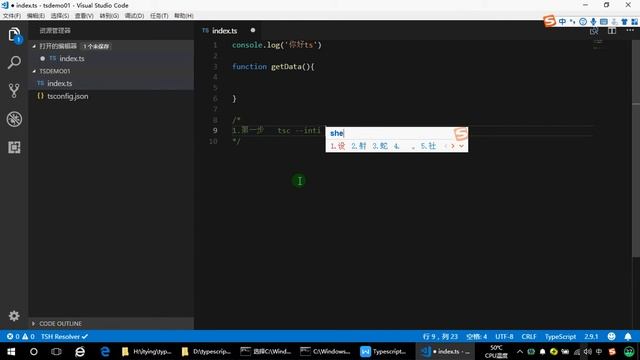Click the 1 unsaved (1个未保存) badge
The width and height of the screenshot is (640, 360).
coord(96,46)
